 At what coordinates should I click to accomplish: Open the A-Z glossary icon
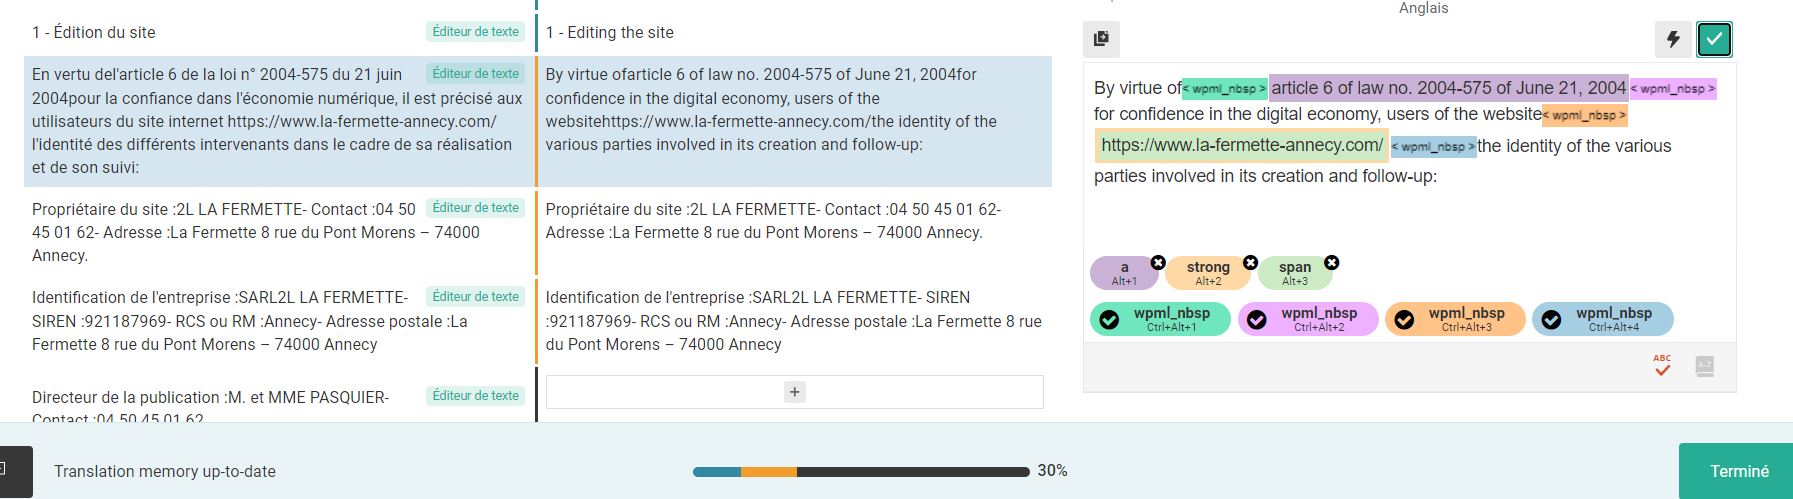[x=1705, y=366]
